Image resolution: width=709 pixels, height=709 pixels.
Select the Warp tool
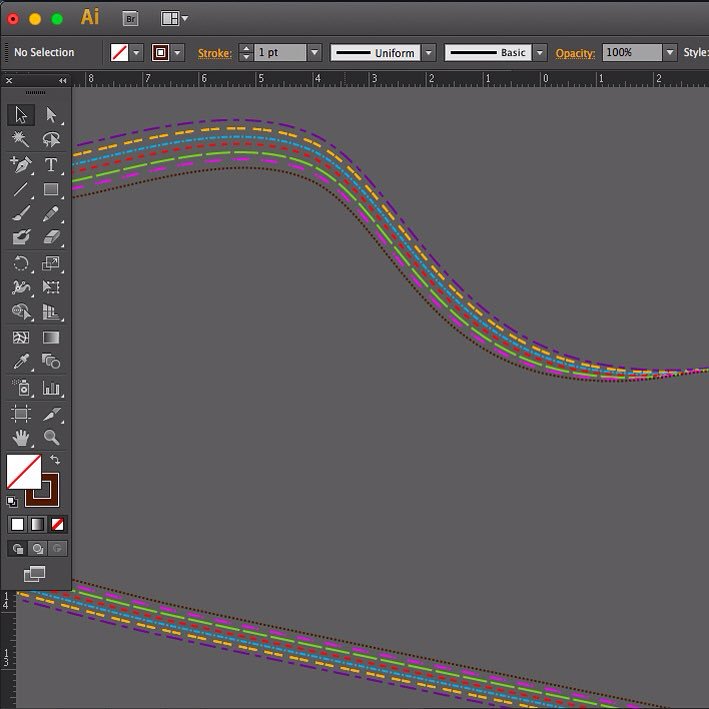click(x=21, y=287)
